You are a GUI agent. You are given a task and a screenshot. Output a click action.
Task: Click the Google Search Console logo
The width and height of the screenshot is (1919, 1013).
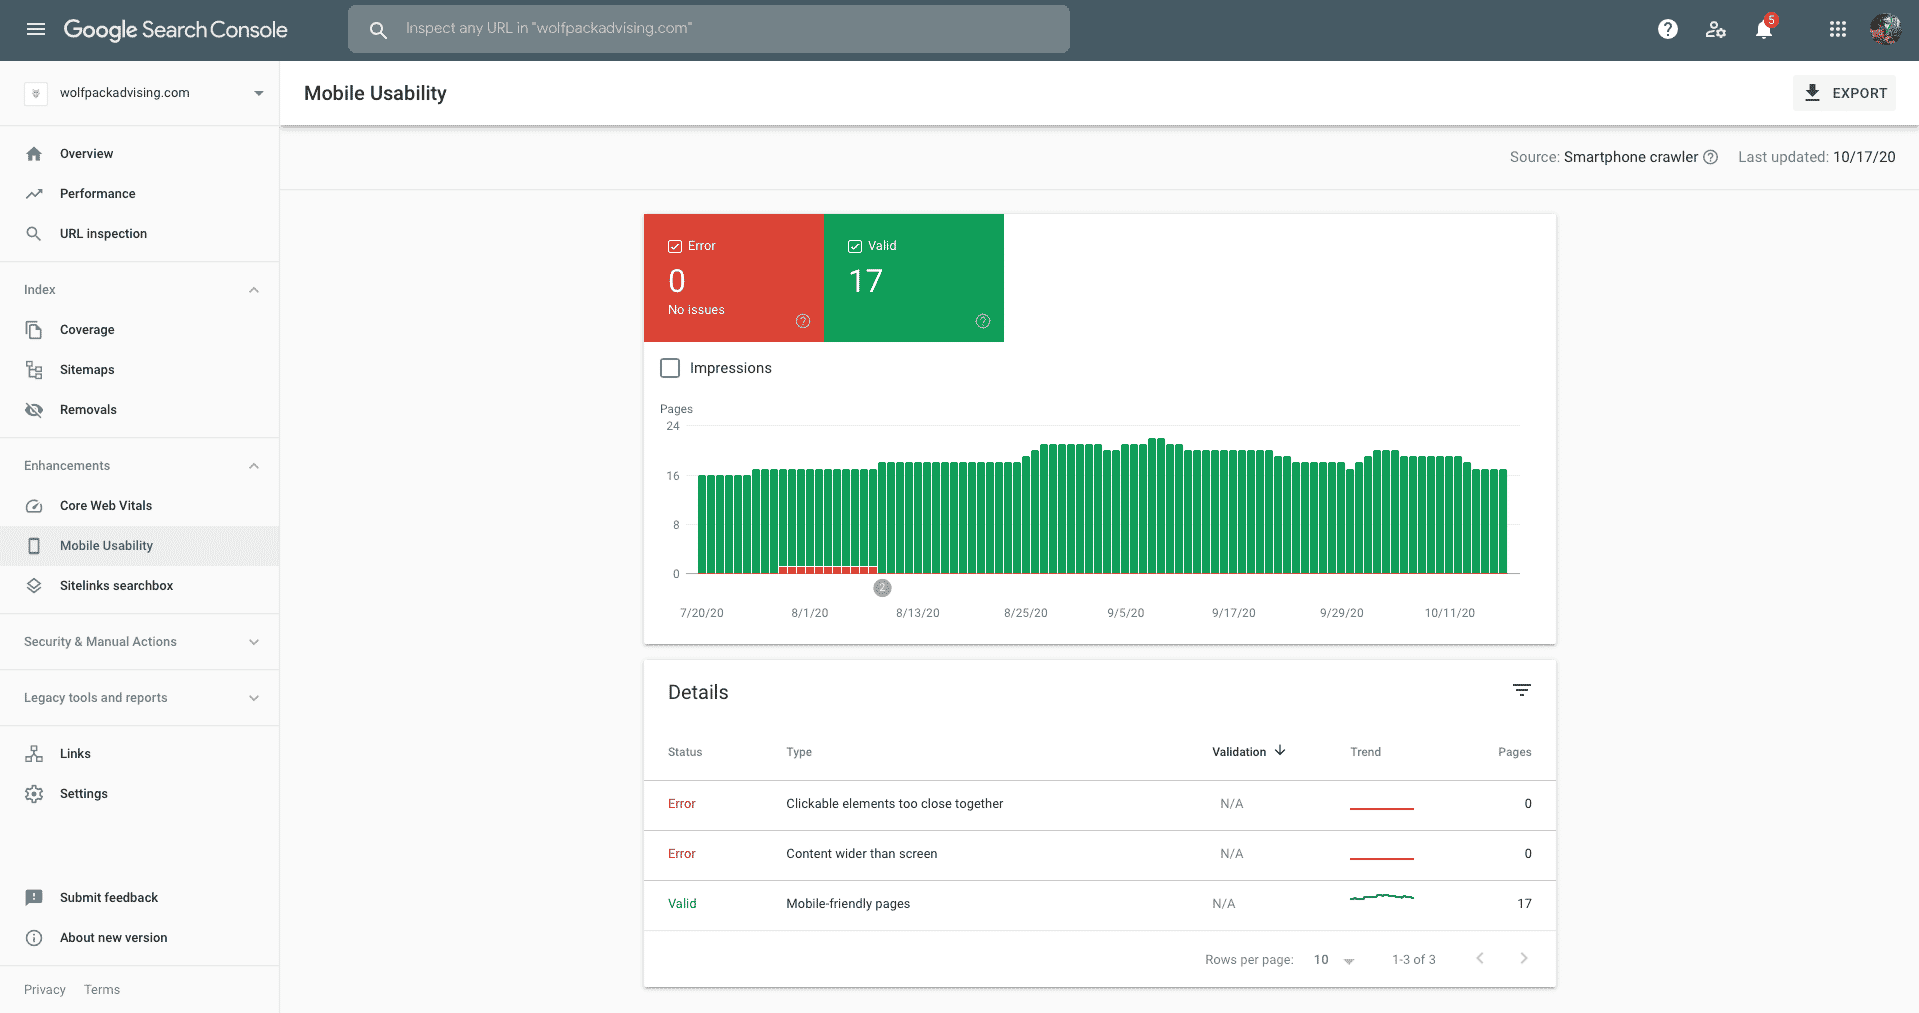(x=176, y=30)
